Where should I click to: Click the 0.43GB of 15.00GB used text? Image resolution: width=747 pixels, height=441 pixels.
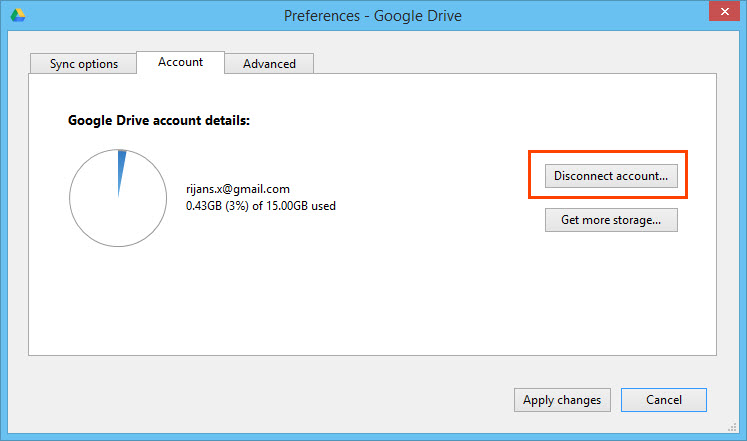tap(261, 206)
